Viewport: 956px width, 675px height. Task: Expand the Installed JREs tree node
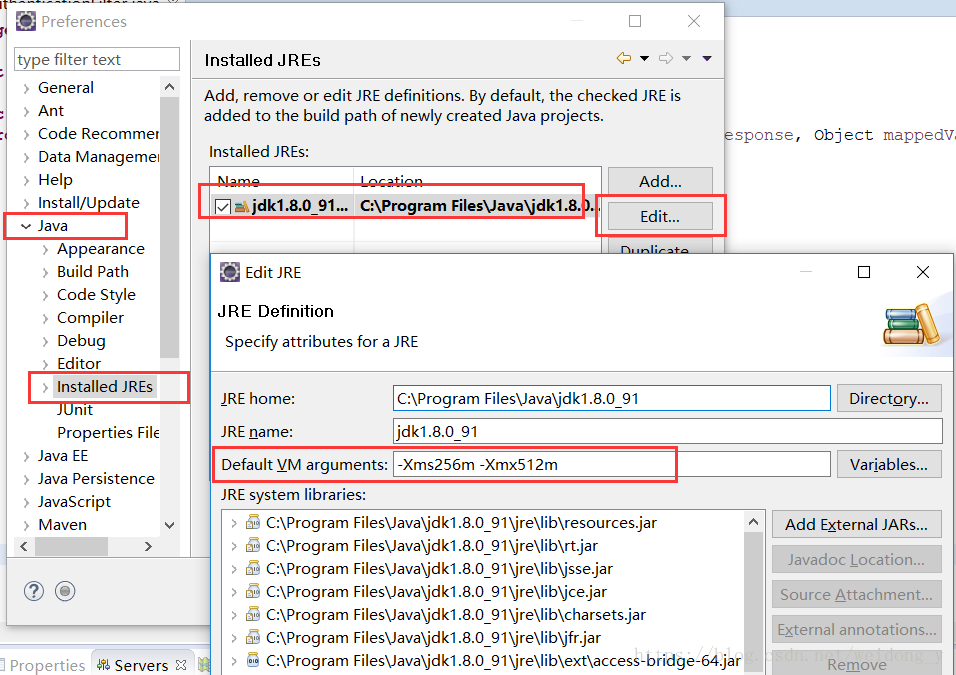(x=45, y=387)
